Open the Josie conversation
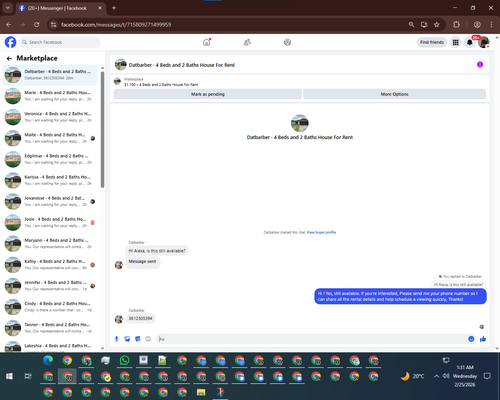500x400 pixels. tap(50, 222)
